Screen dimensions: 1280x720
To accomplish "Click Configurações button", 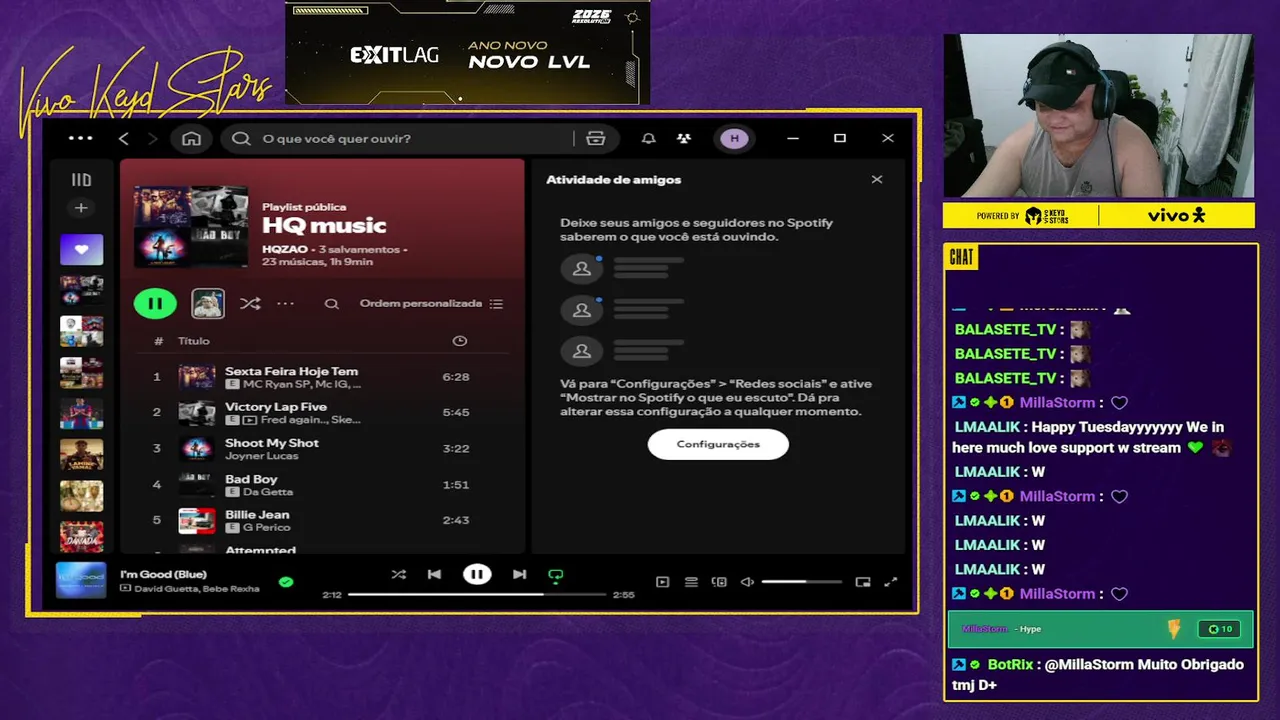I will tap(718, 444).
